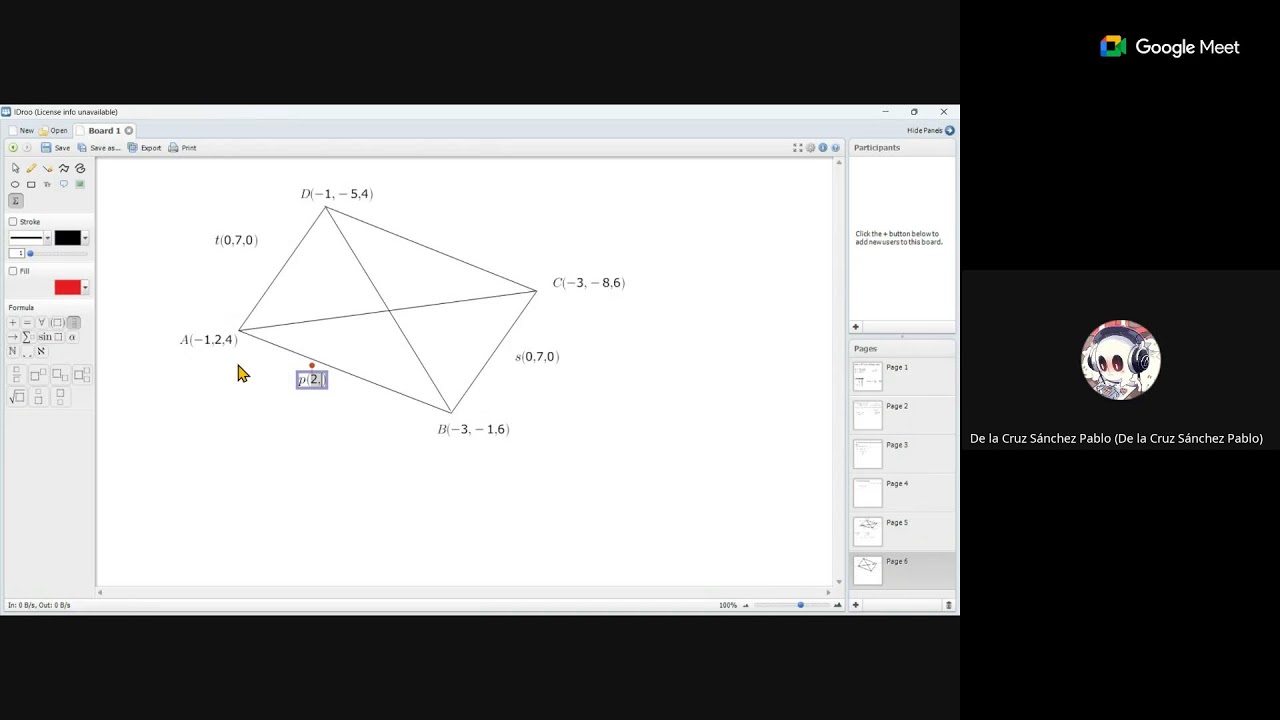
Task: Select the insert image tool
Action: [80, 184]
